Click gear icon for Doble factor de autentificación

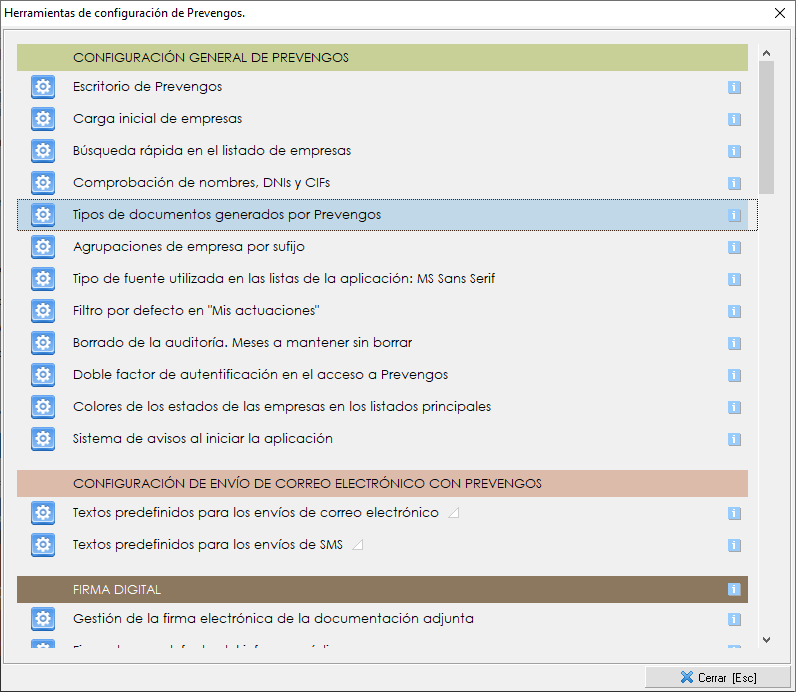(42, 375)
